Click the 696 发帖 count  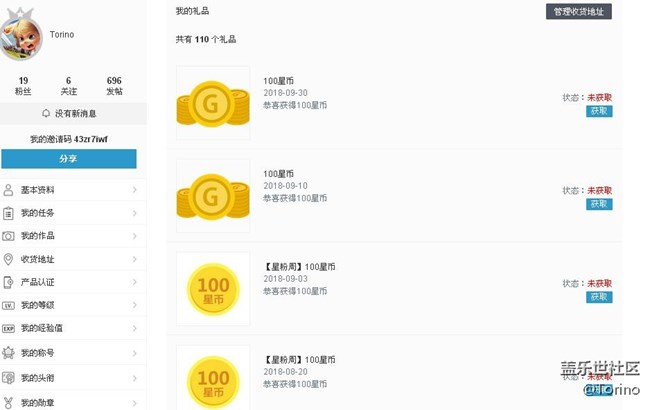tap(114, 85)
